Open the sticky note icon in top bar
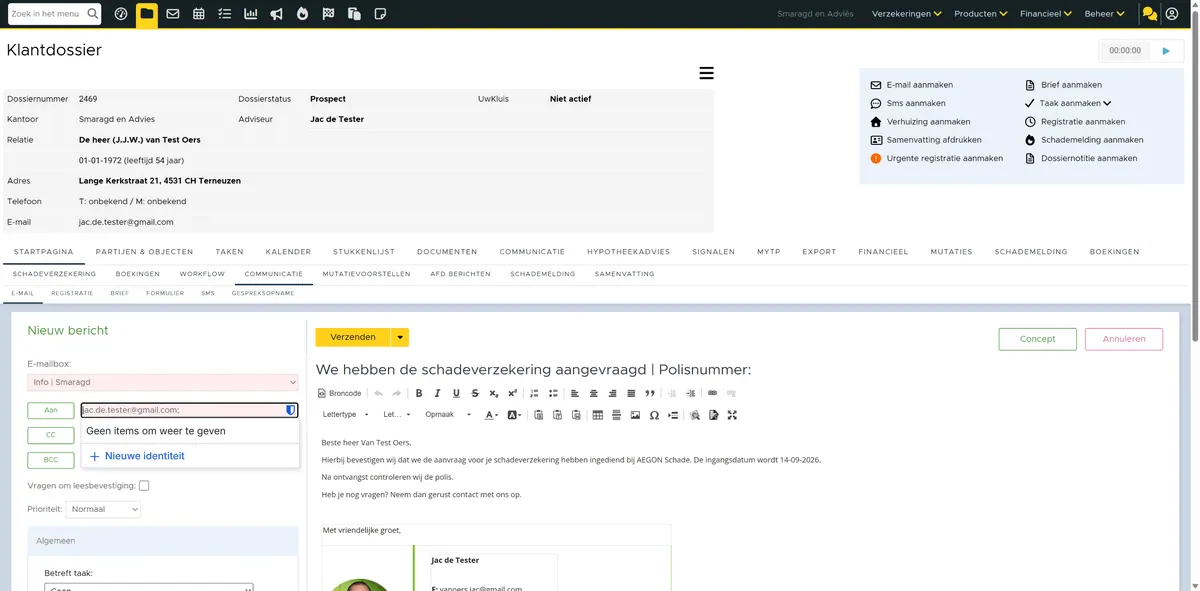The image size is (1200, 591). pyautogui.click(x=380, y=14)
